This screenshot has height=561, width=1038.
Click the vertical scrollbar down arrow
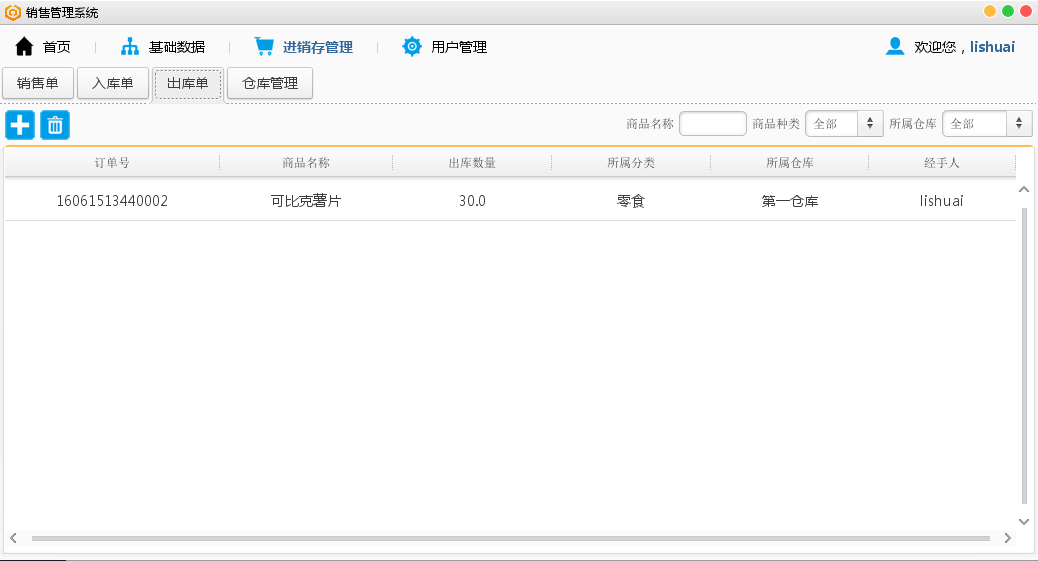(1023, 521)
